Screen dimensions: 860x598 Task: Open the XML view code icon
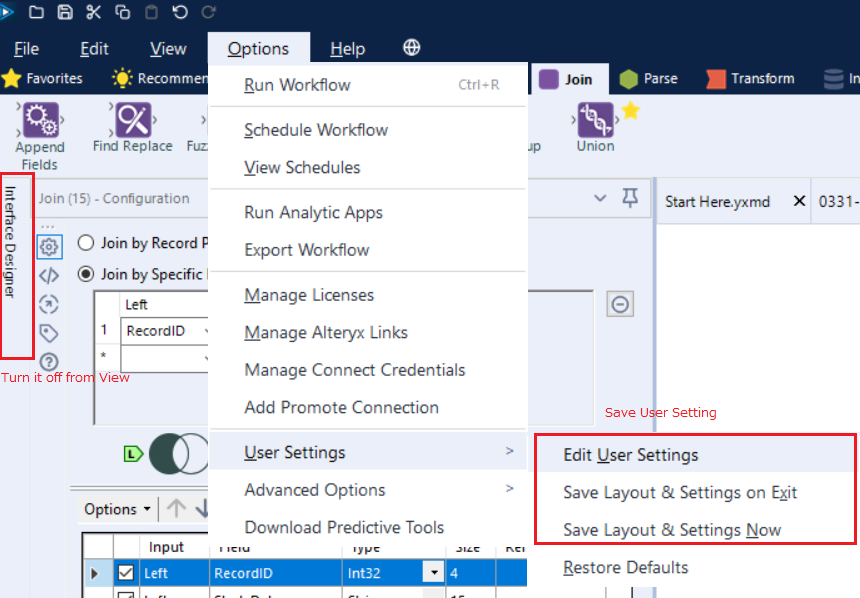(49, 275)
